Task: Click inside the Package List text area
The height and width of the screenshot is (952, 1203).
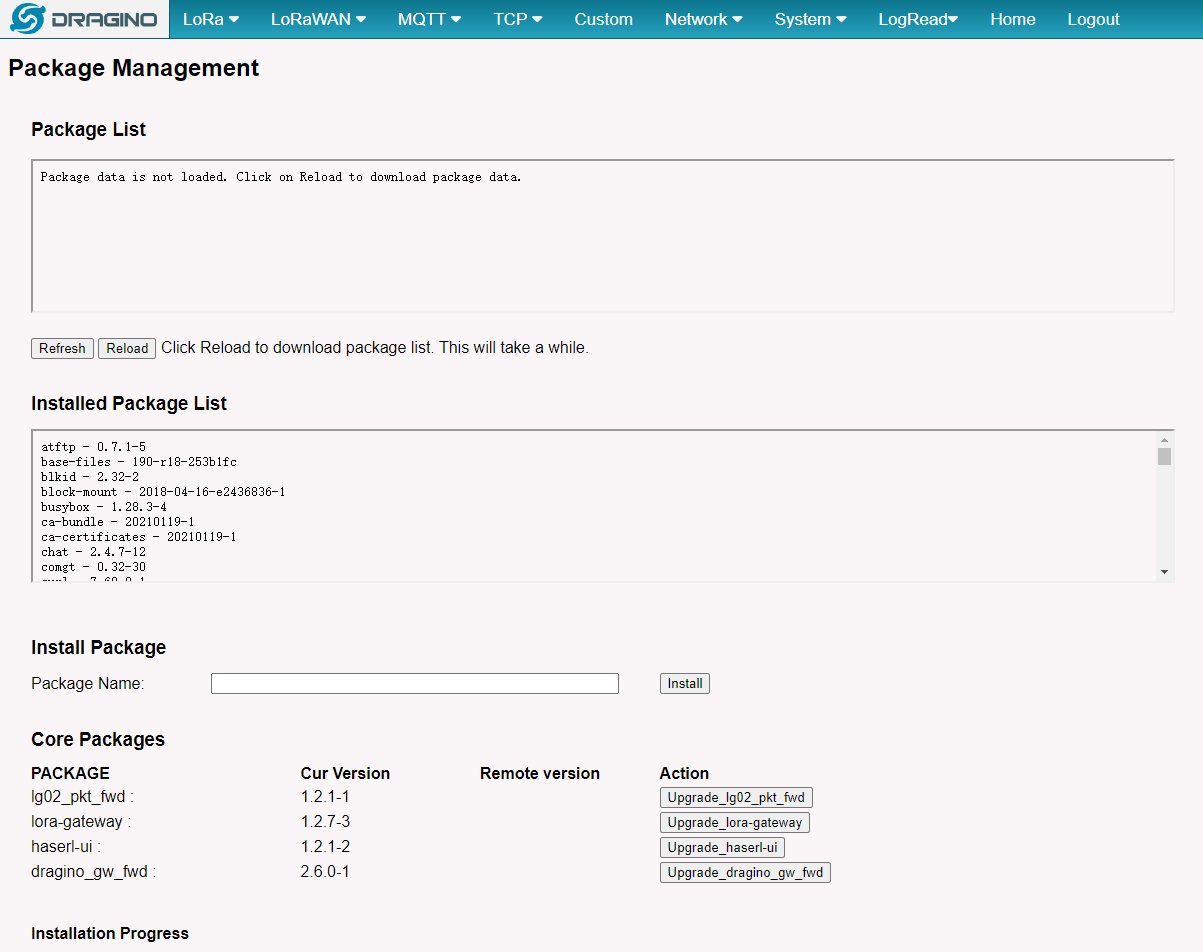Action: (602, 236)
